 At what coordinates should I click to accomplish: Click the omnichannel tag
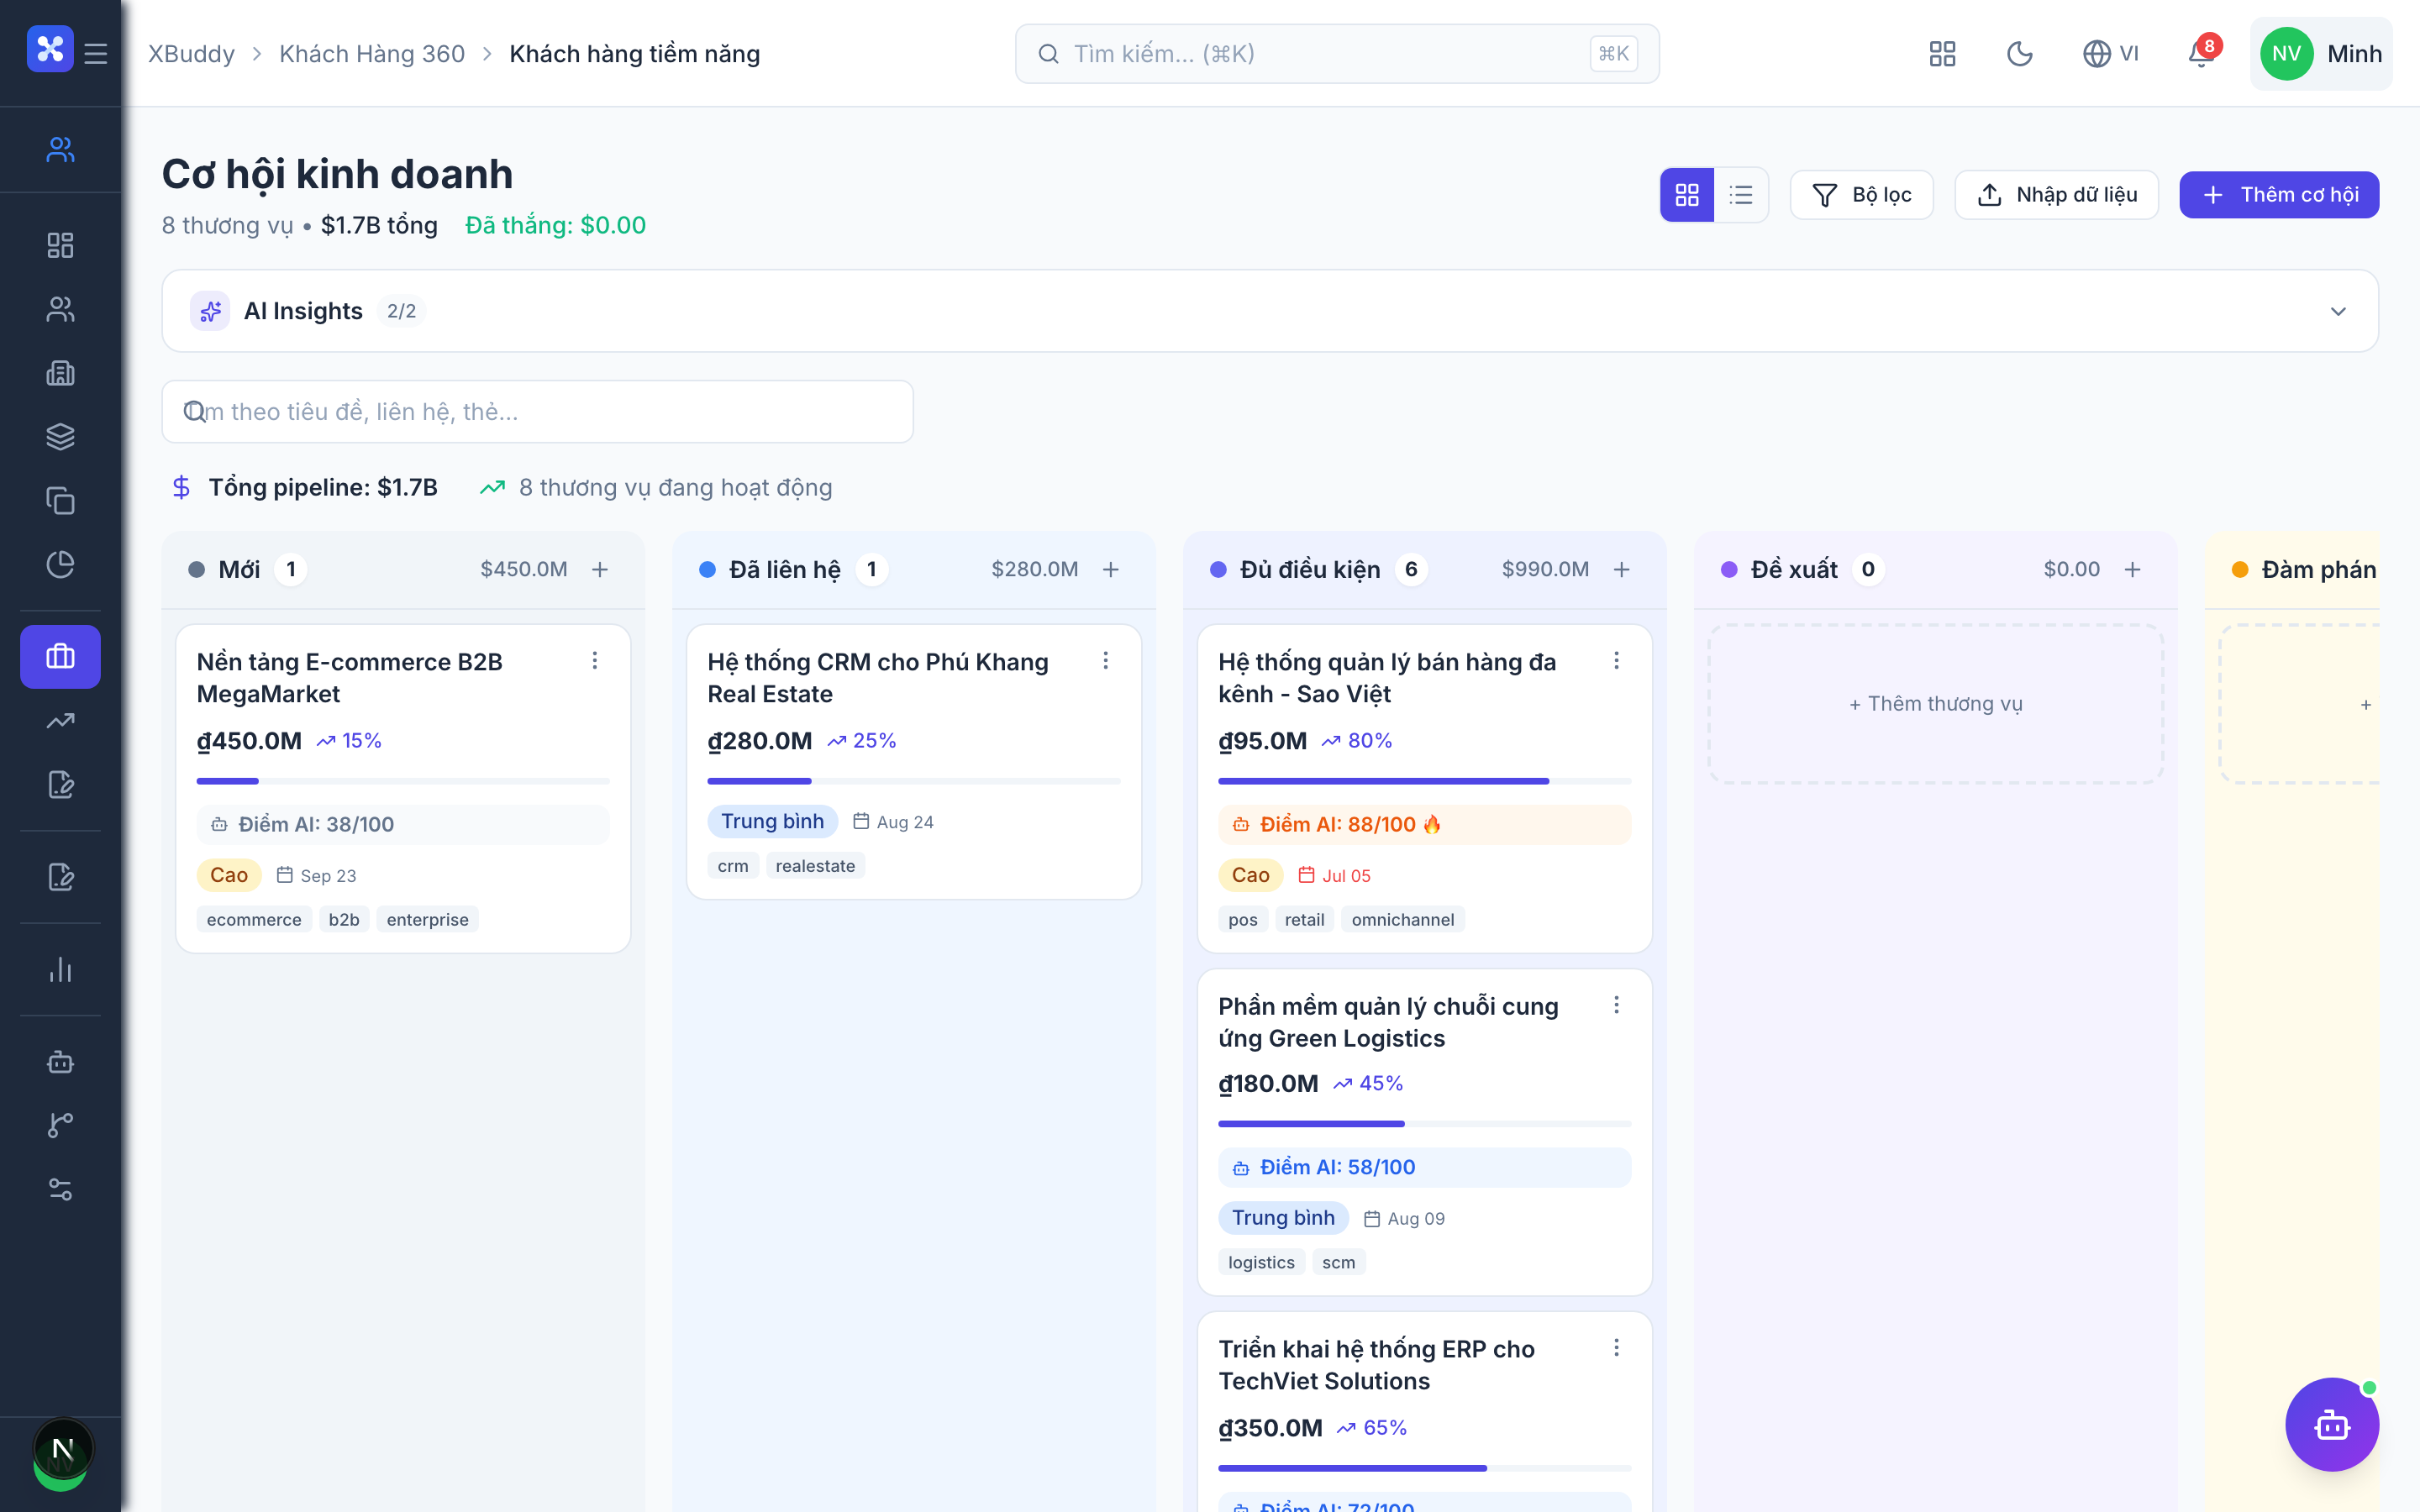pos(1402,919)
